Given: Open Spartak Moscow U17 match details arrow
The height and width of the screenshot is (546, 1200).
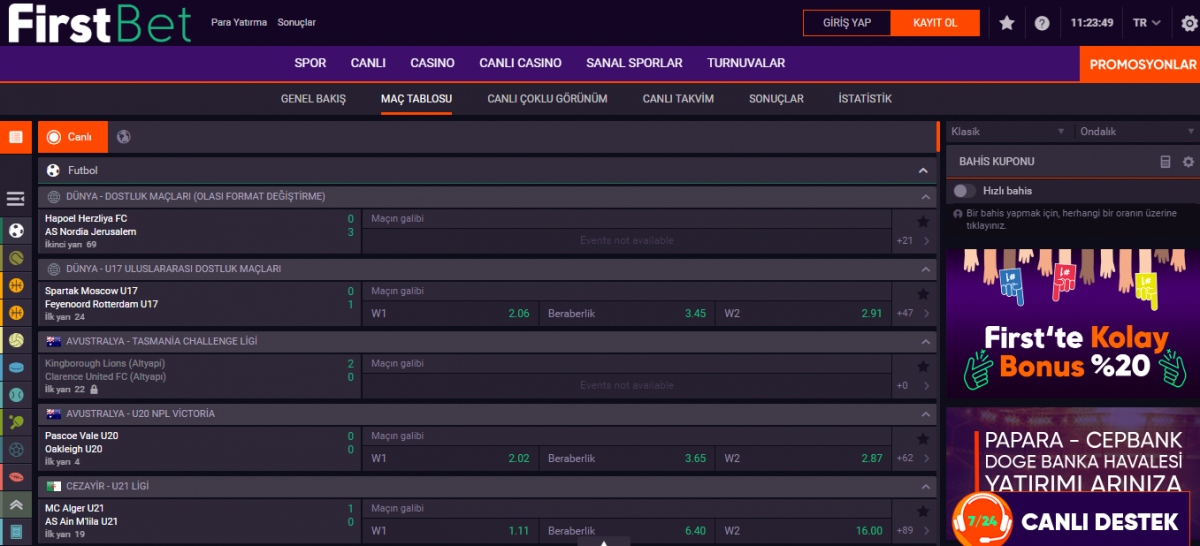Looking at the screenshot, I should click(926, 313).
